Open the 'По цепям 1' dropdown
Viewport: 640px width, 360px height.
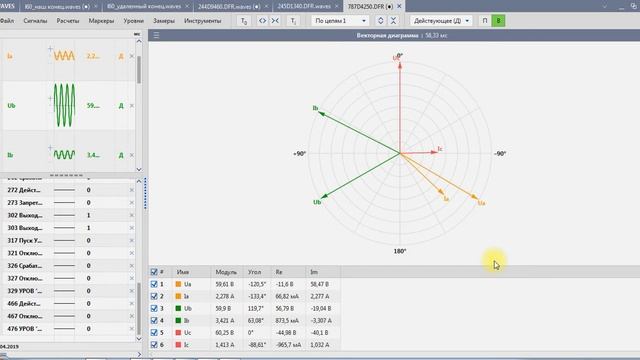[x=340, y=21]
